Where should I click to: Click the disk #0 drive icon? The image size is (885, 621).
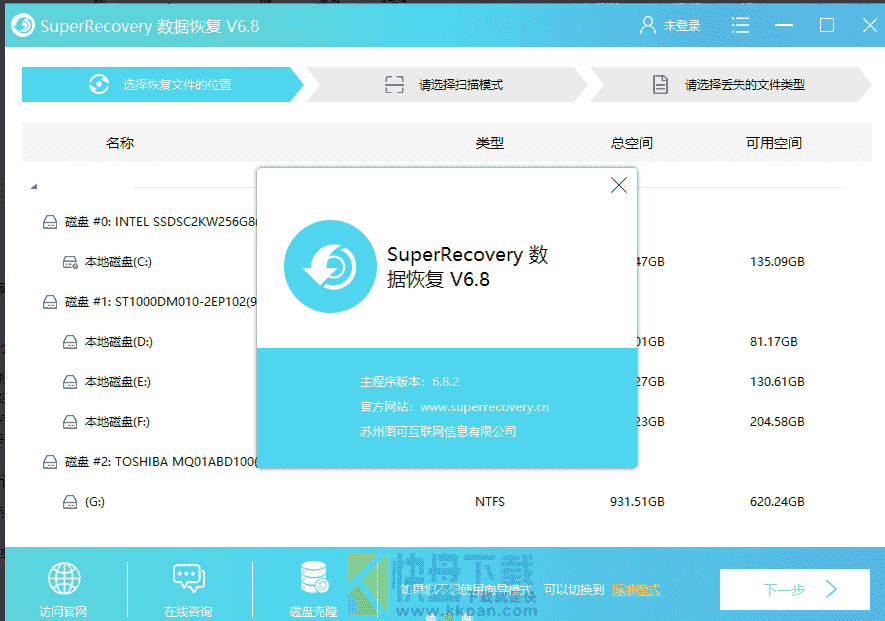coord(50,222)
